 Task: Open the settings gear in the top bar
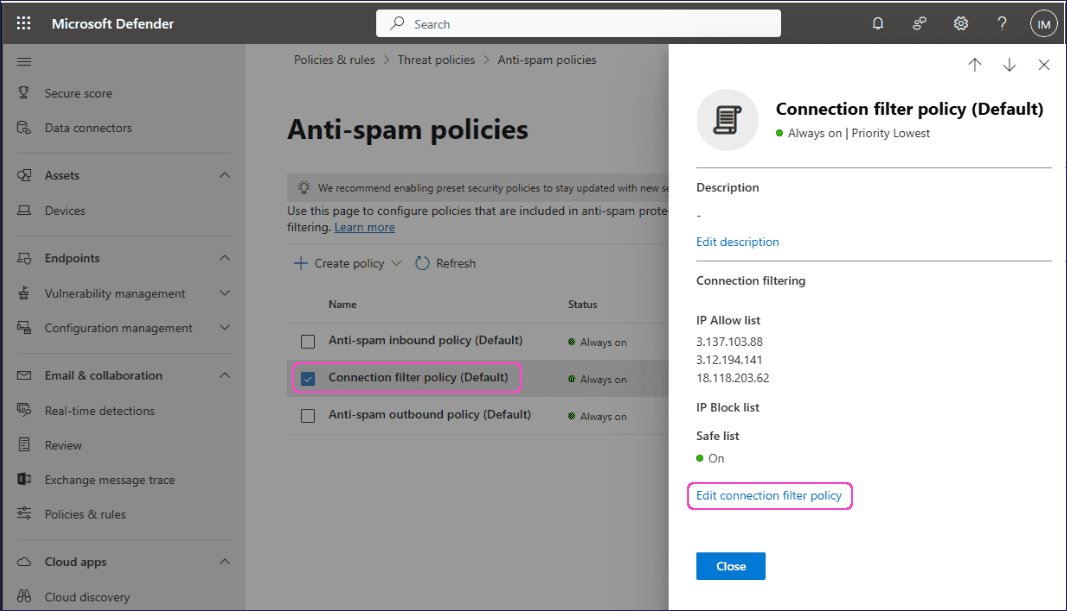[960, 22]
